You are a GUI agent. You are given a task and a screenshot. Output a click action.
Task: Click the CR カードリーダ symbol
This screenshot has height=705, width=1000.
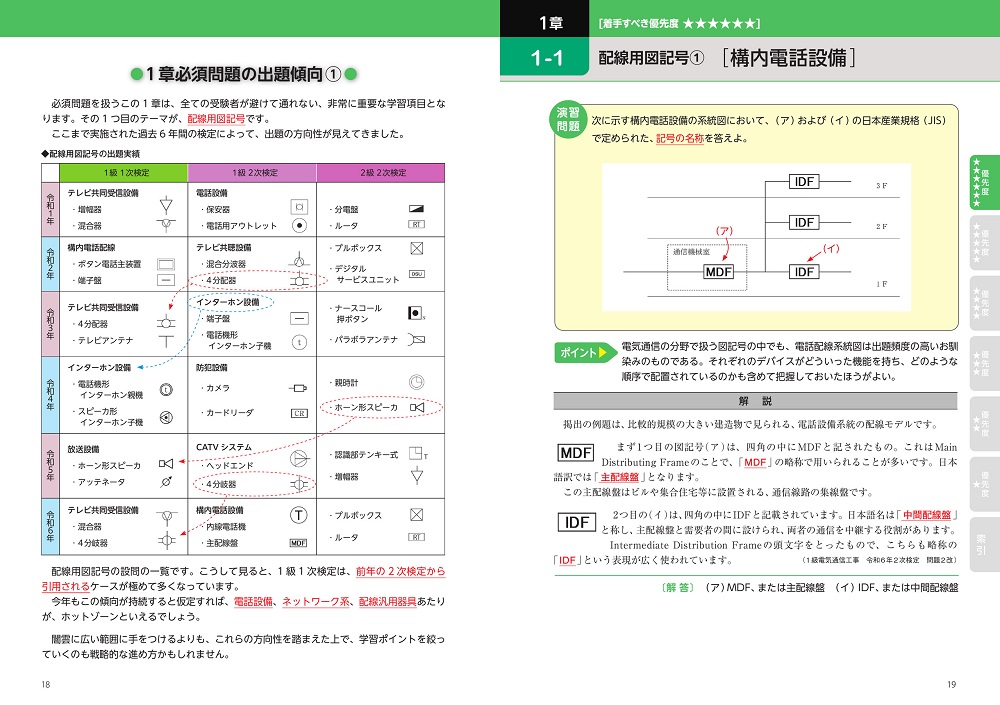tap(299, 413)
